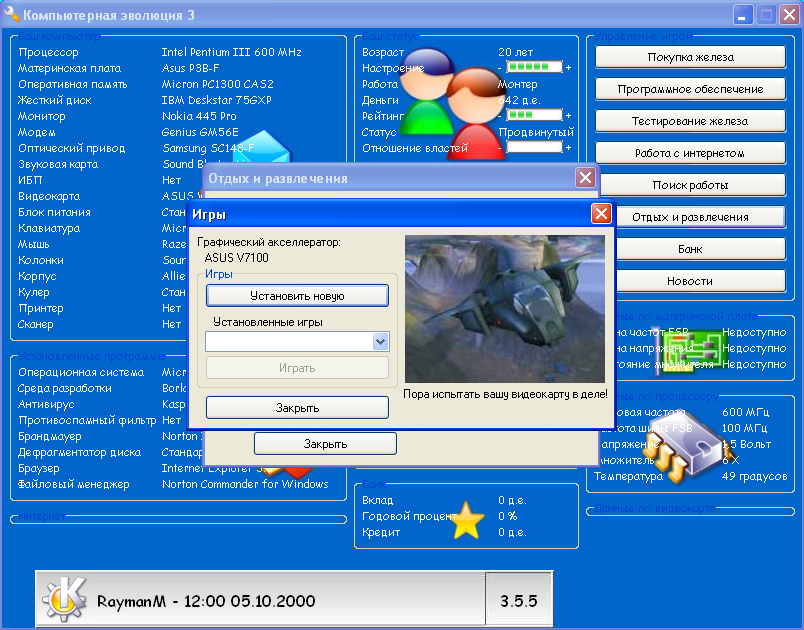Click the Антивирус label
804x630 pixels.
point(46,404)
